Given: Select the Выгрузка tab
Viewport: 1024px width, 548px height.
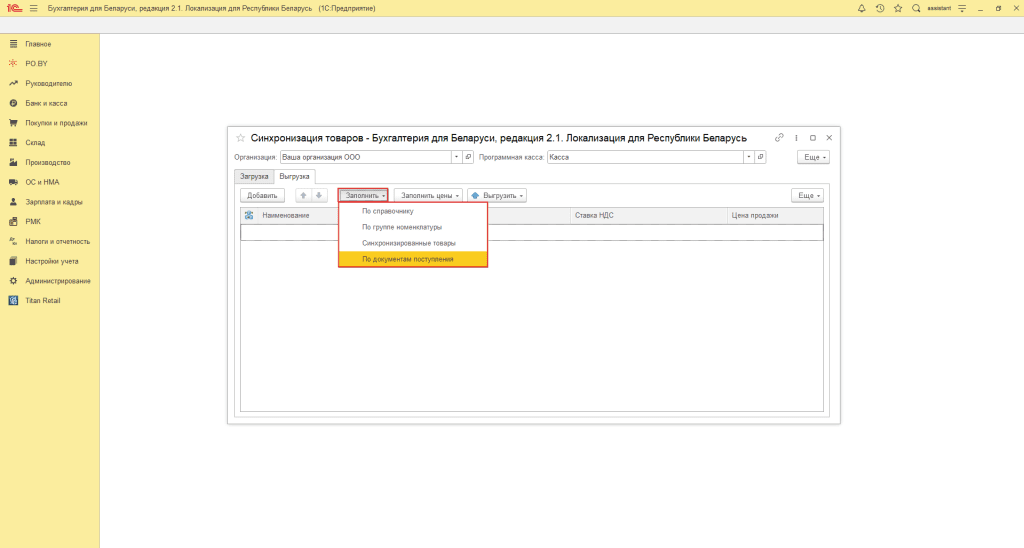Looking at the screenshot, I should tap(295, 176).
